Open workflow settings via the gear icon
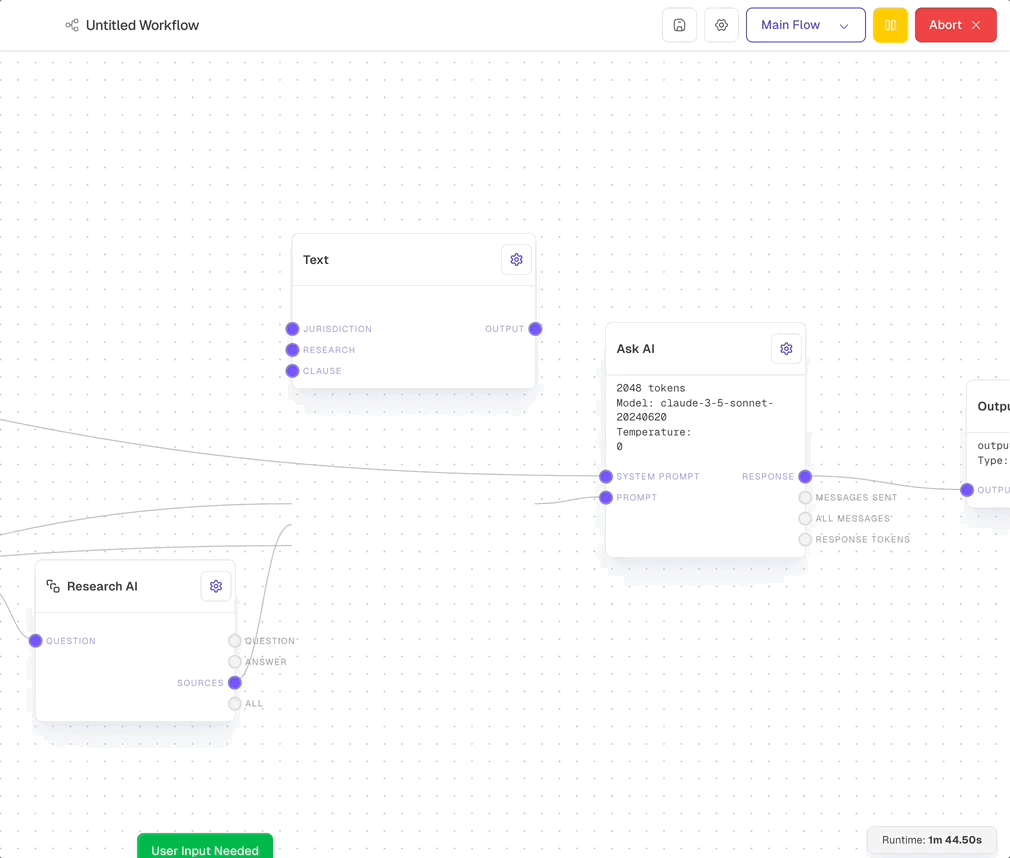The height and width of the screenshot is (858, 1010). pyautogui.click(x=721, y=25)
